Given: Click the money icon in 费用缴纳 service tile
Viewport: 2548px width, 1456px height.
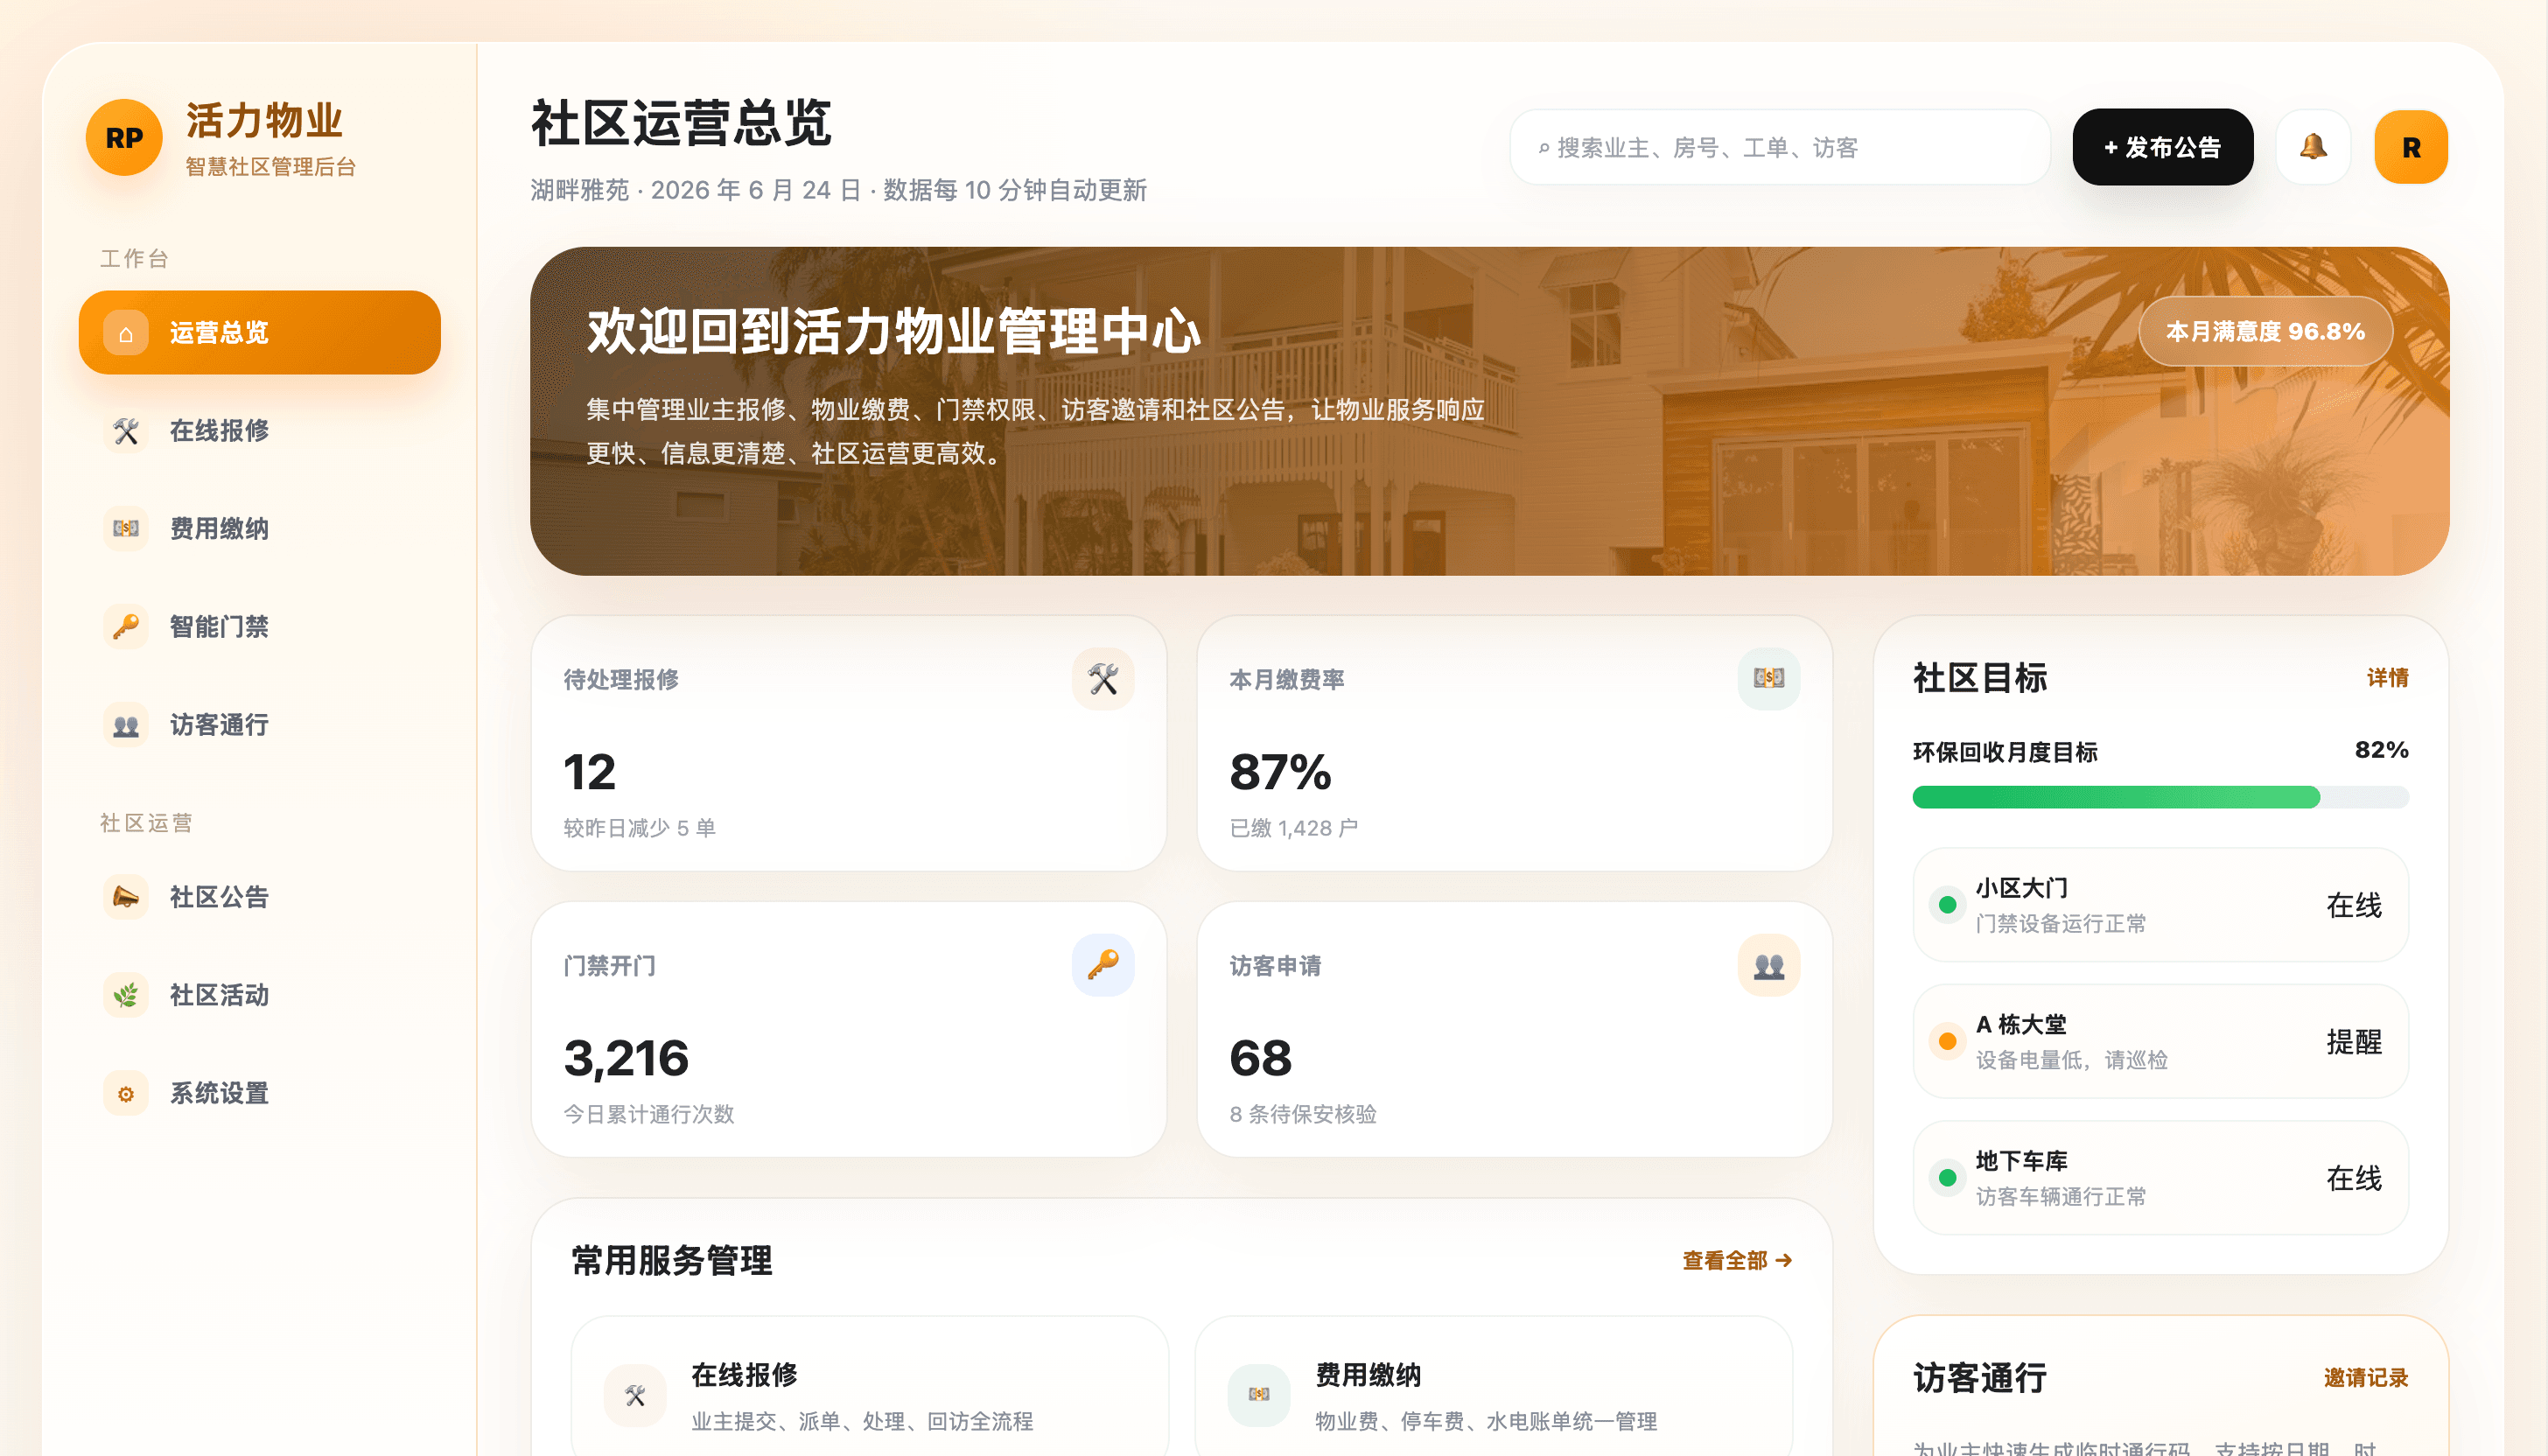Looking at the screenshot, I should [x=1259, y=1395].
